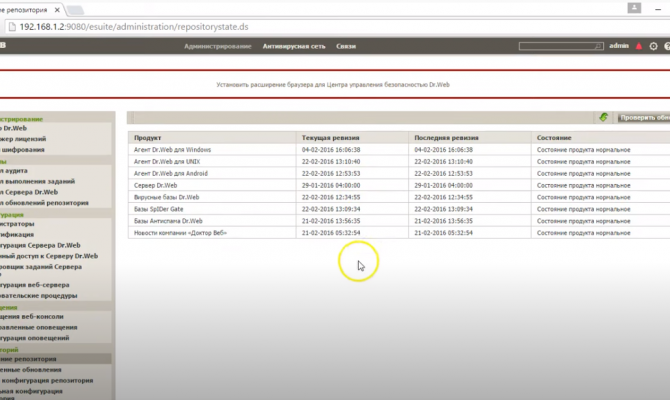Open the Администрирование menu
The height and width of the screenshot is (400, 670).
coord(217,46)
